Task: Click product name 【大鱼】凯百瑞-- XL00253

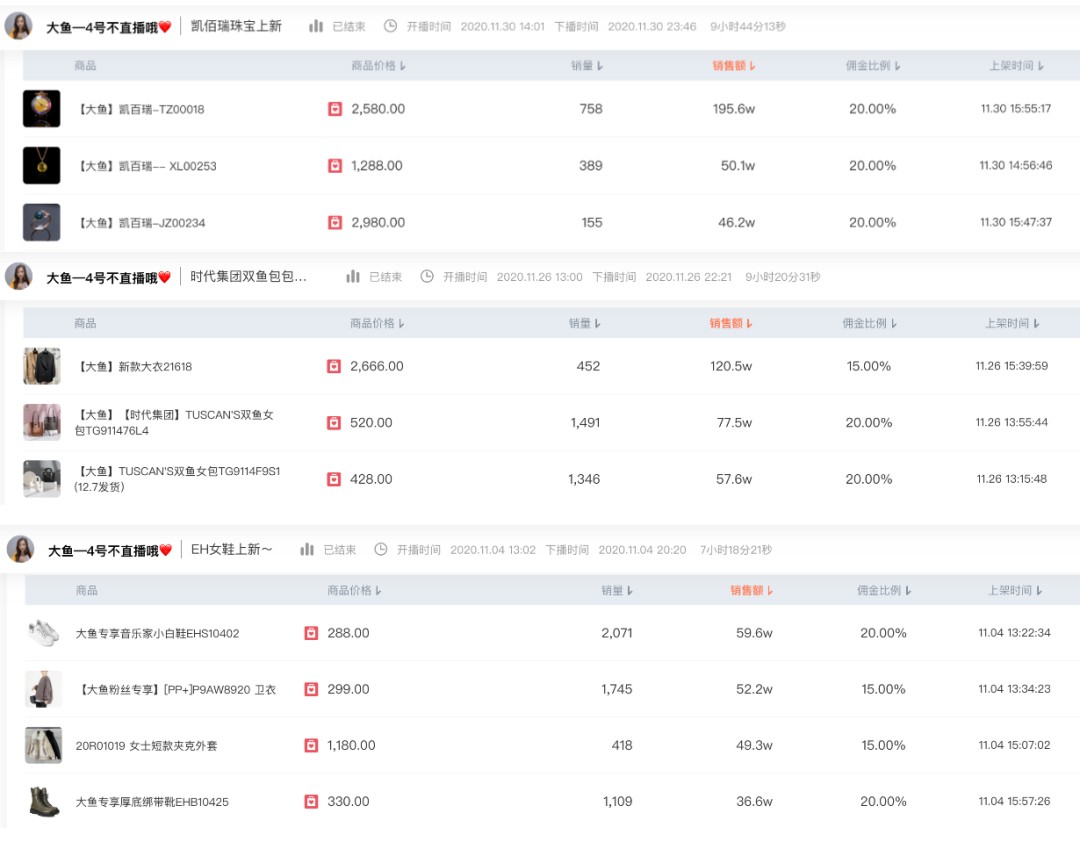Action: click(x=146, y=166)
